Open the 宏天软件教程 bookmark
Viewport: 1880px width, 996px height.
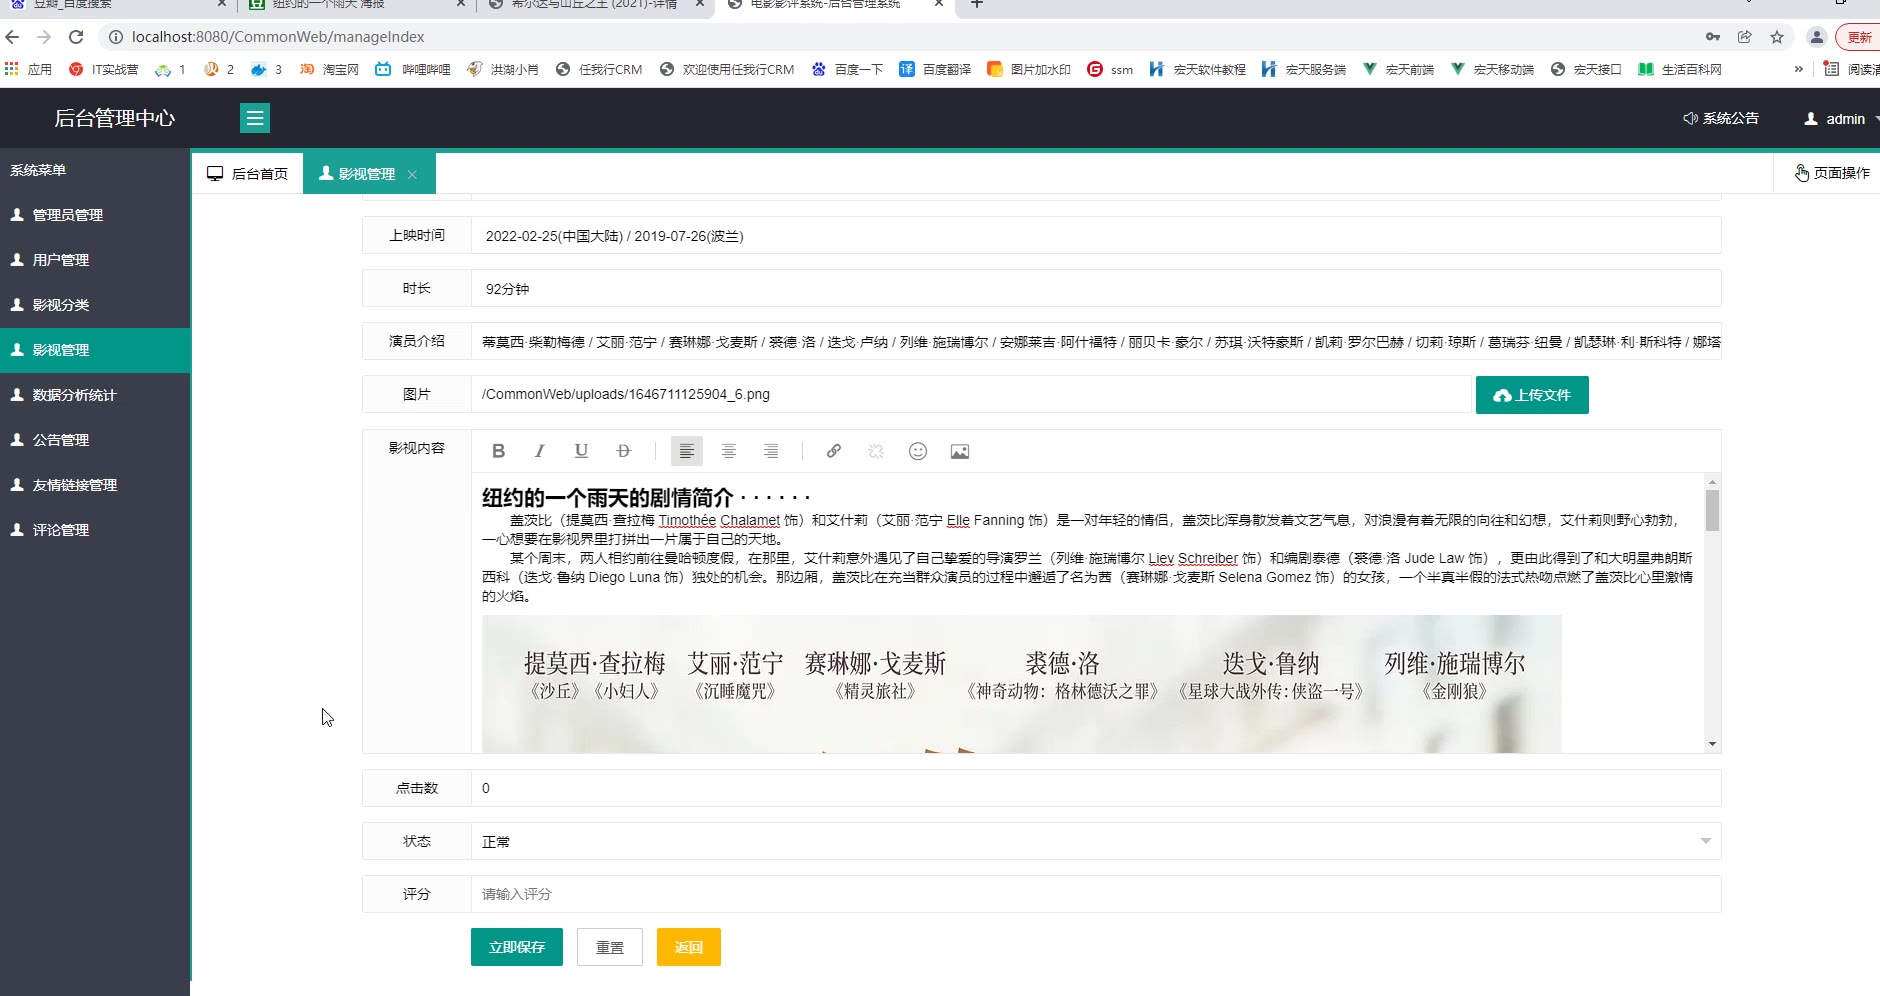1198,69
